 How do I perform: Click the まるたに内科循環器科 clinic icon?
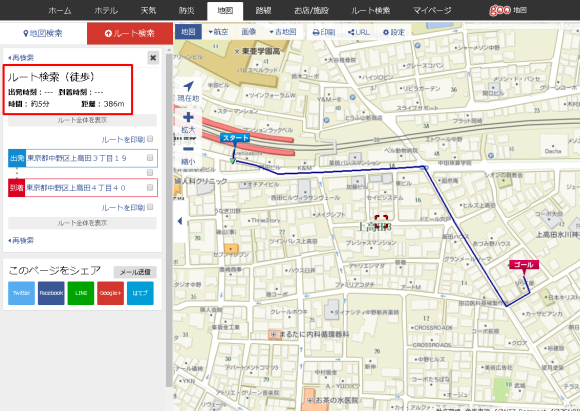(273, 334)
